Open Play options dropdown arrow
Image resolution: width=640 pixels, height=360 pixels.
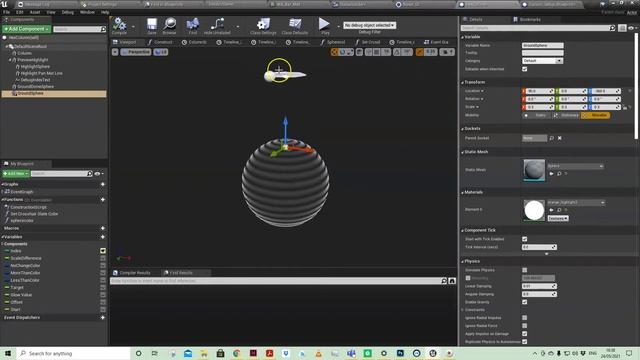pos(338,27)
